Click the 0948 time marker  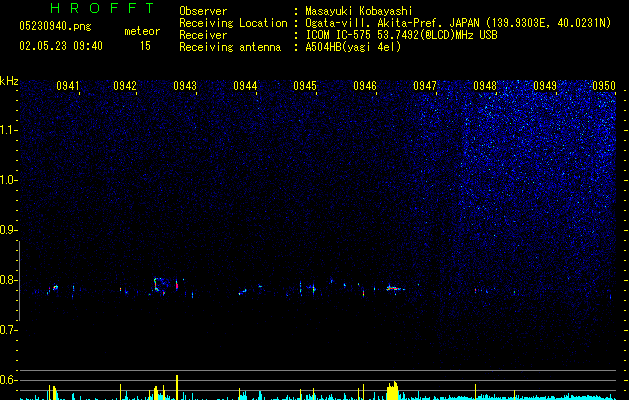485,86
